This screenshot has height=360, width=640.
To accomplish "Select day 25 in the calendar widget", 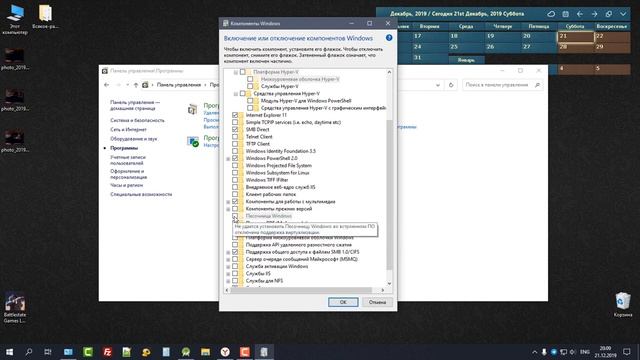I will [466, 47].
